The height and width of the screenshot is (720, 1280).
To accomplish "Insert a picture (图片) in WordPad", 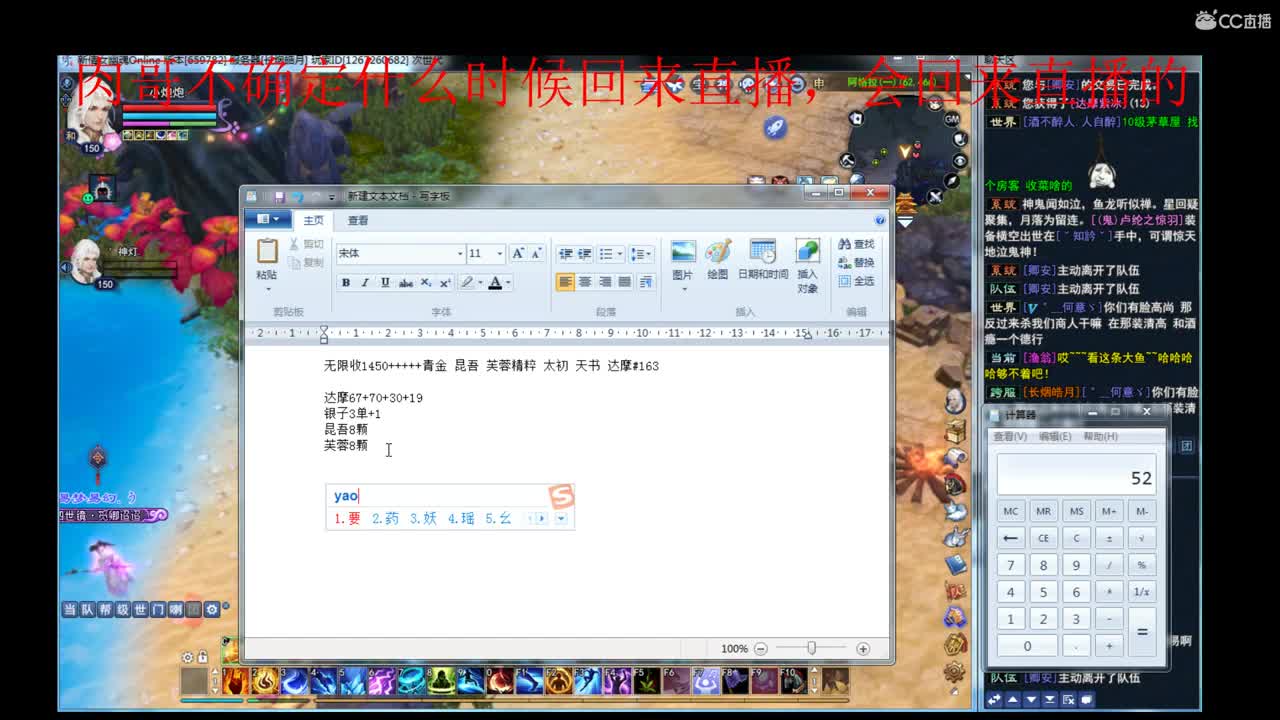I will tap(683, 252).
